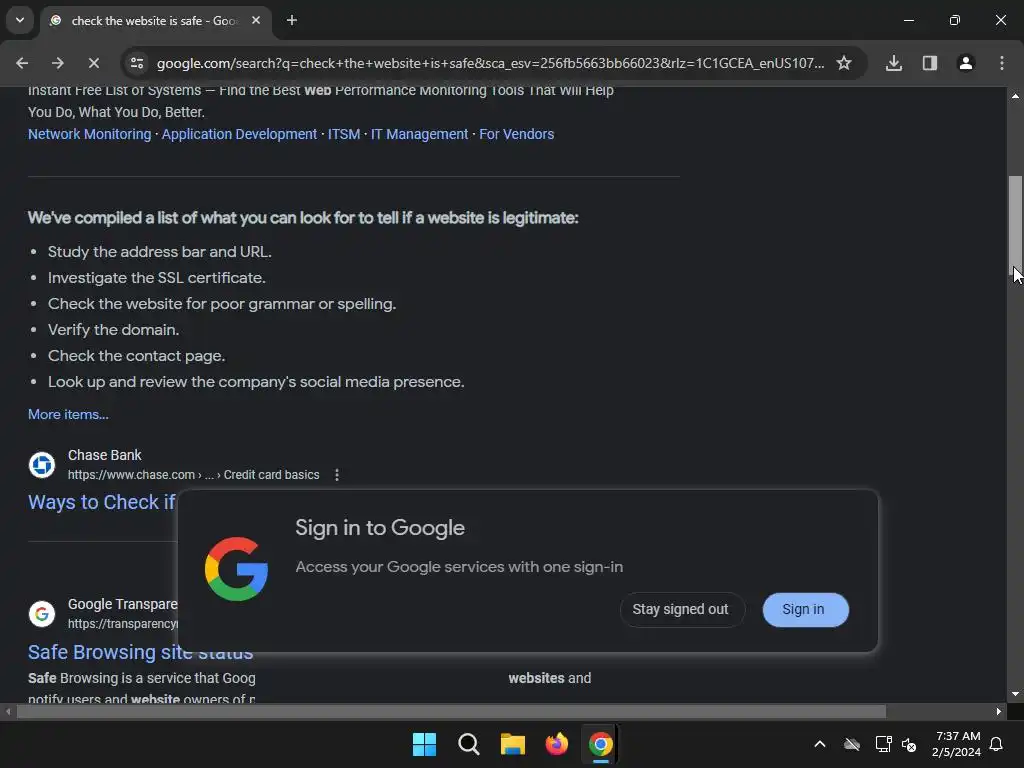Click the Chase Bank favicon
The image size is (1024, 768).
(x=42, y=464)
